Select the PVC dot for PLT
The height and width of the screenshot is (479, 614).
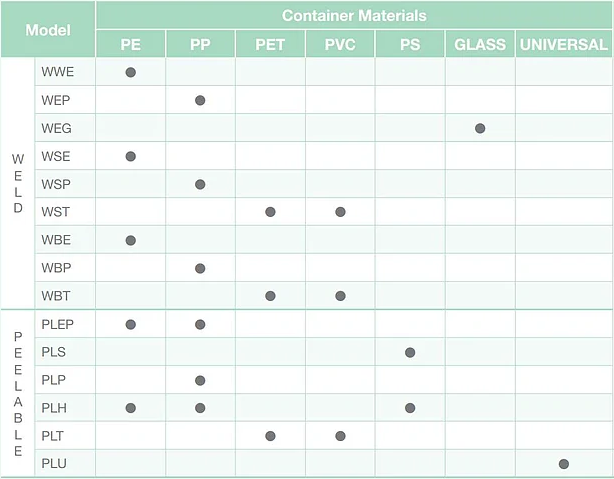click(340, 436)
